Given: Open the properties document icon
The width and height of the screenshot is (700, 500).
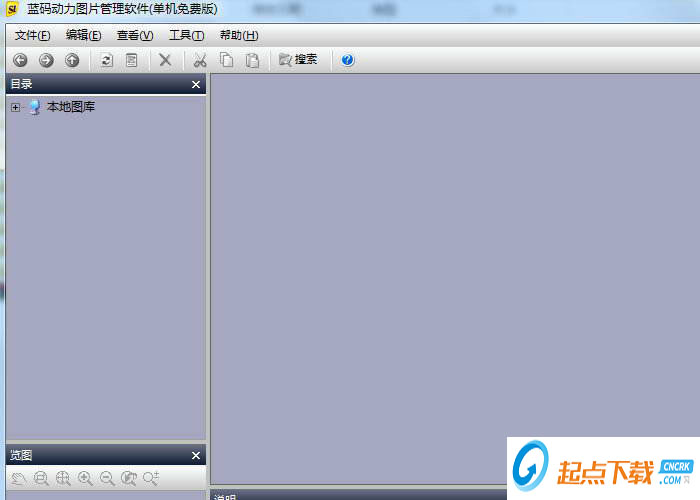Looking at the screenshot, I should pyautogui.click(x=132, y=60).
